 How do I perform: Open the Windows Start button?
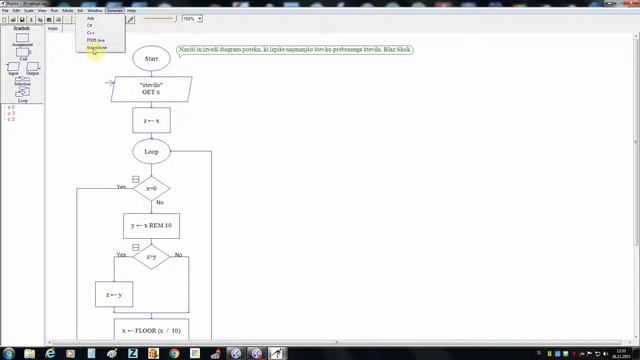click(x=9, y=353)
